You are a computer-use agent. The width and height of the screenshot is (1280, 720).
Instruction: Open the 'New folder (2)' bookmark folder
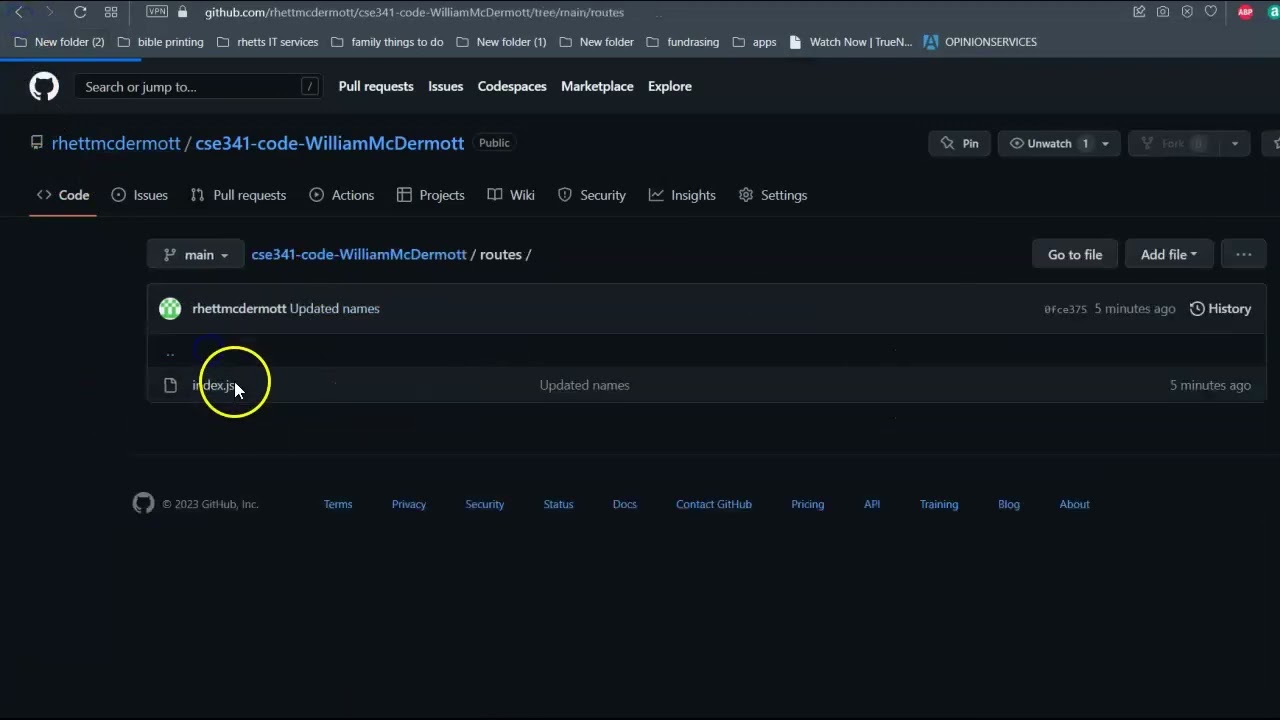tap(59, 42)
